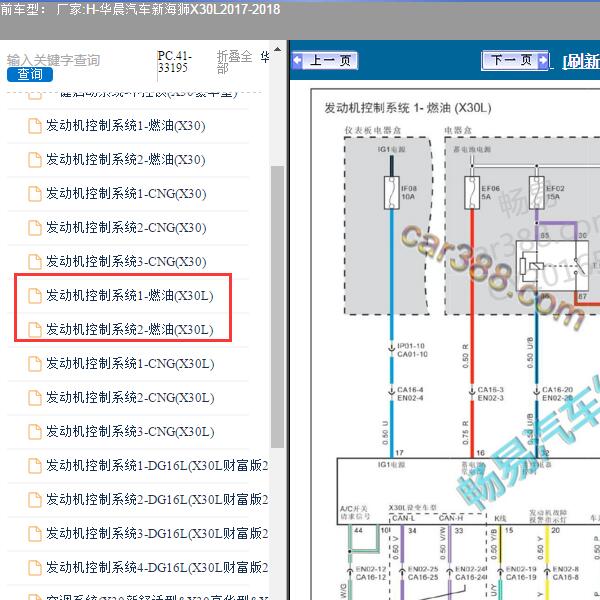The height and width of the screenshot is (600, 600).
Task: Click file icon beside 发动机控制系统3-DG16L
Action: pyautogui.click(x=35, y=534)
